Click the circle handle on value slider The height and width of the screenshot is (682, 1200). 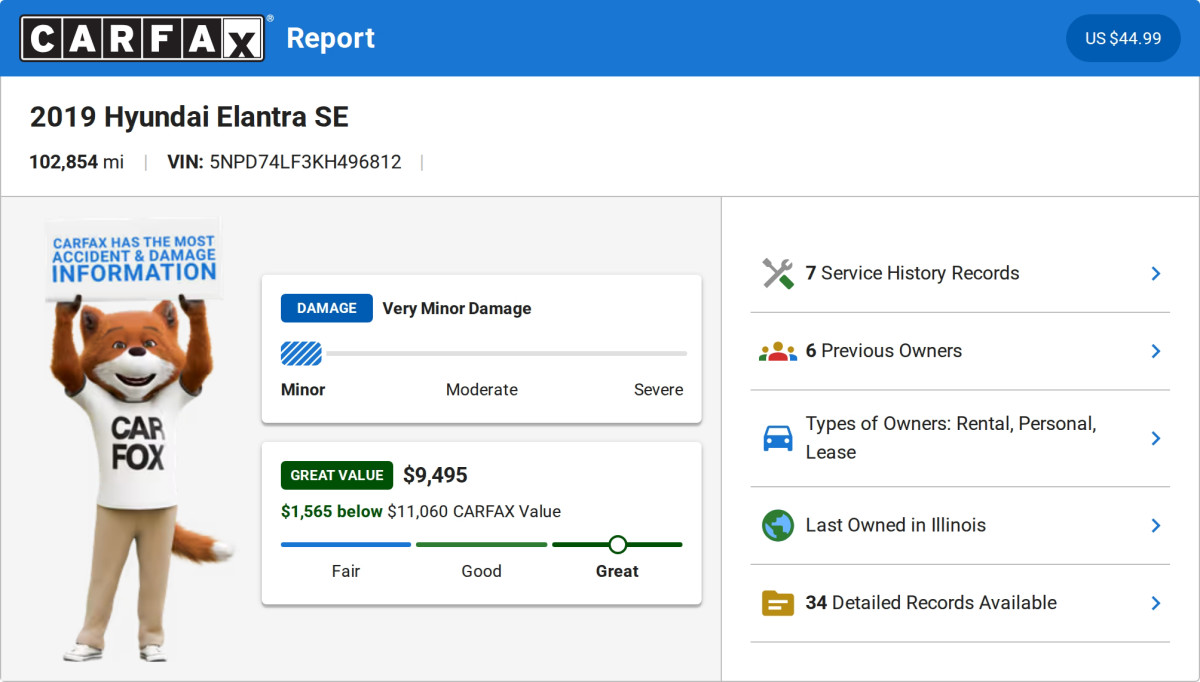(617, 545)
